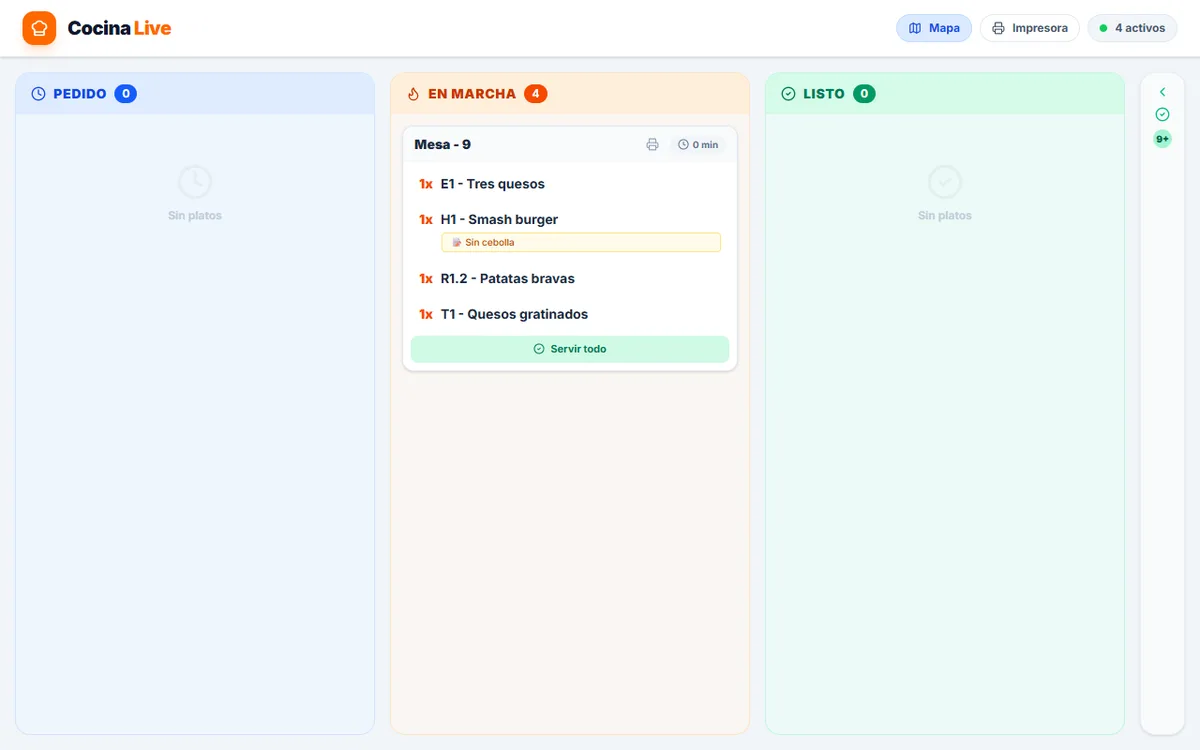Select the H1 - Smash burger item
Viewport: 1200px width, 750px height.
tap(570, 220)
